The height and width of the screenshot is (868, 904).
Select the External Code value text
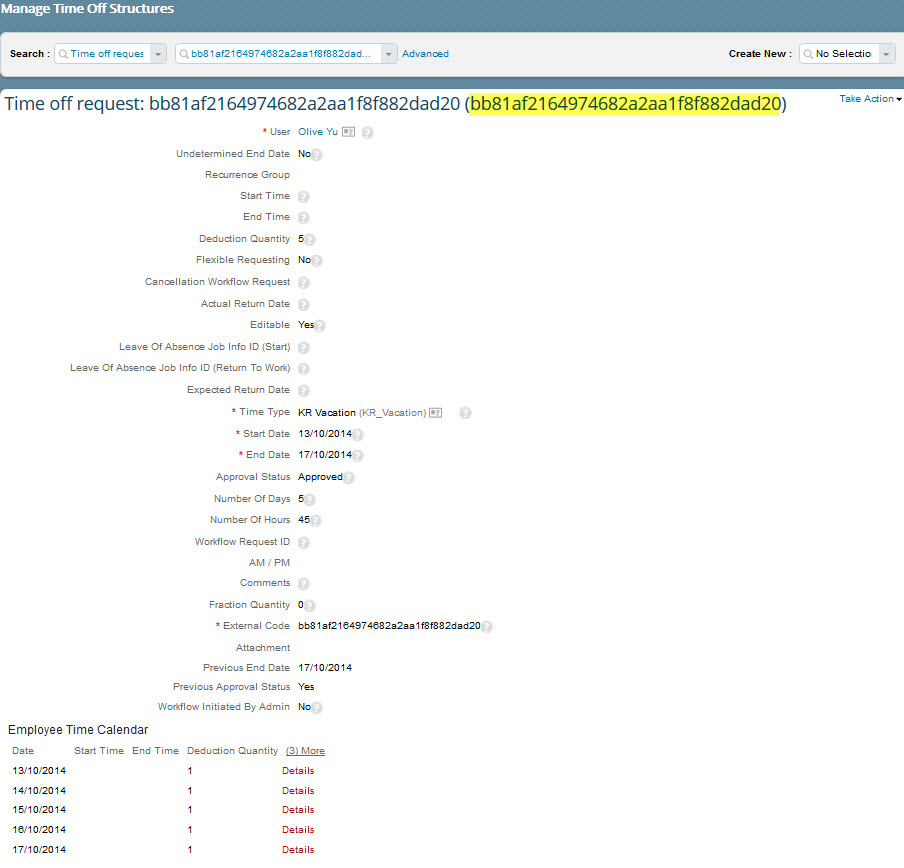(389, 625)
